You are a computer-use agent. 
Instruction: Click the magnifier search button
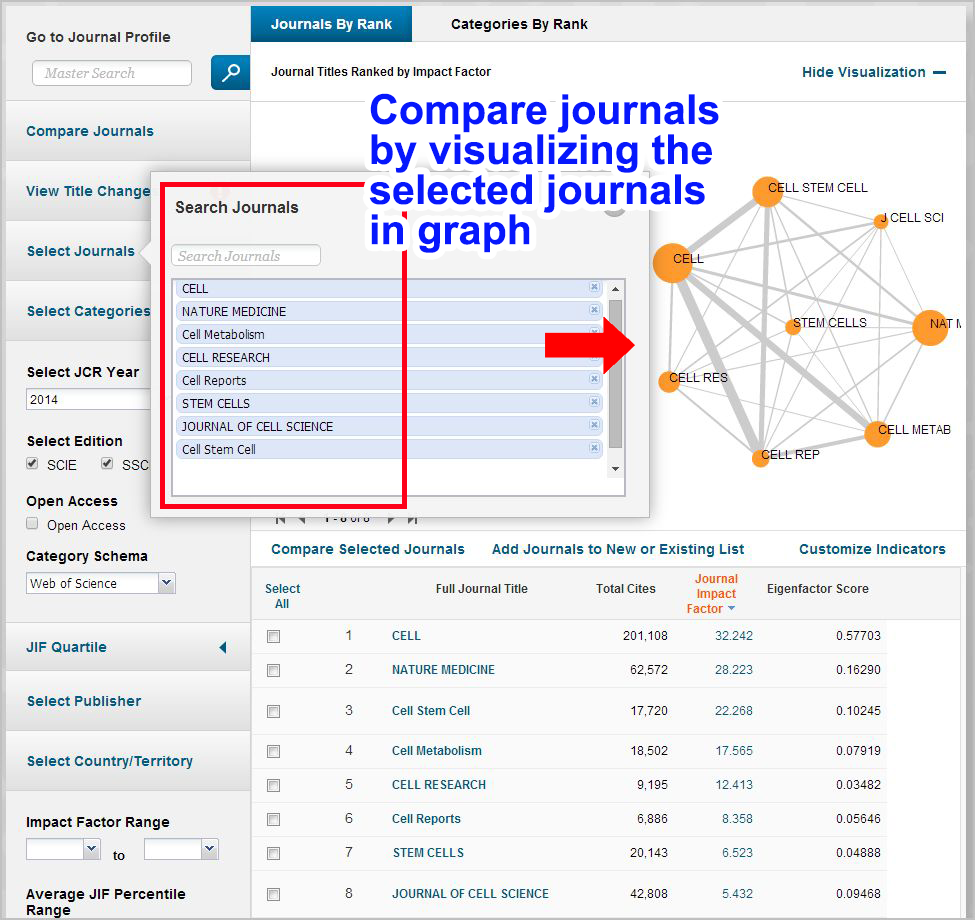tap(230, 73)
